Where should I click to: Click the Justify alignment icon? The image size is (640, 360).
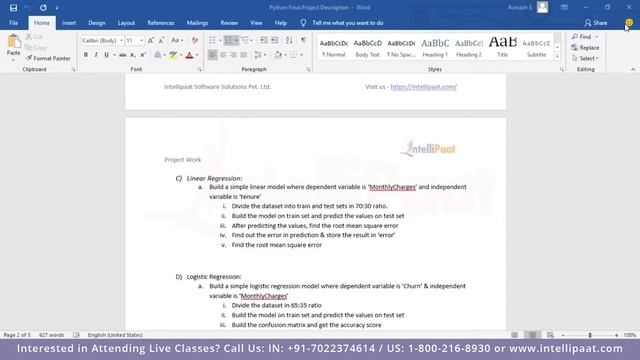244,55
